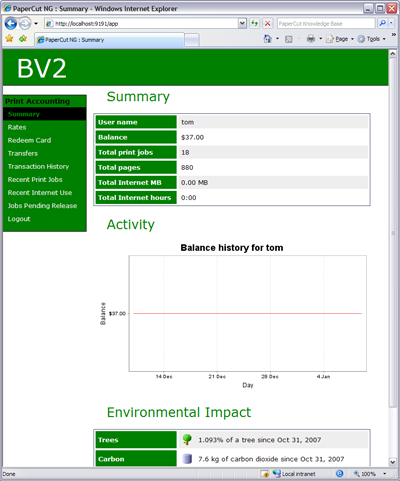The image size is (400, 481).
Task: Open Jobs Pending Release link
Action: pyautogui.click(x=42, y=206)
